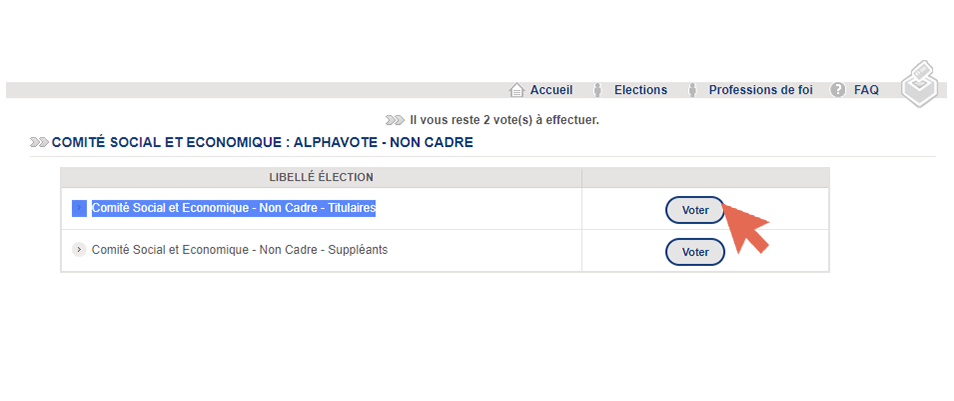The width and height of the screenshot is (954, 401).
Task: Click the question mark FAQ icon
Action: pos(838,90)
